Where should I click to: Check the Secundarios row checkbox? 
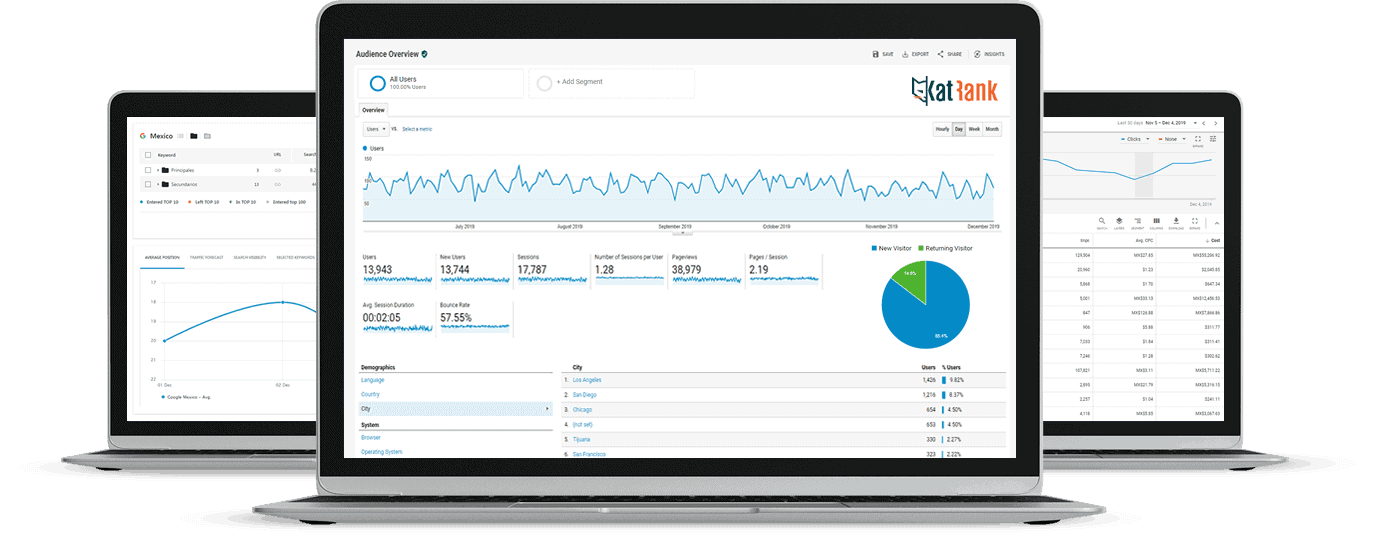click(x=148, y=184)
